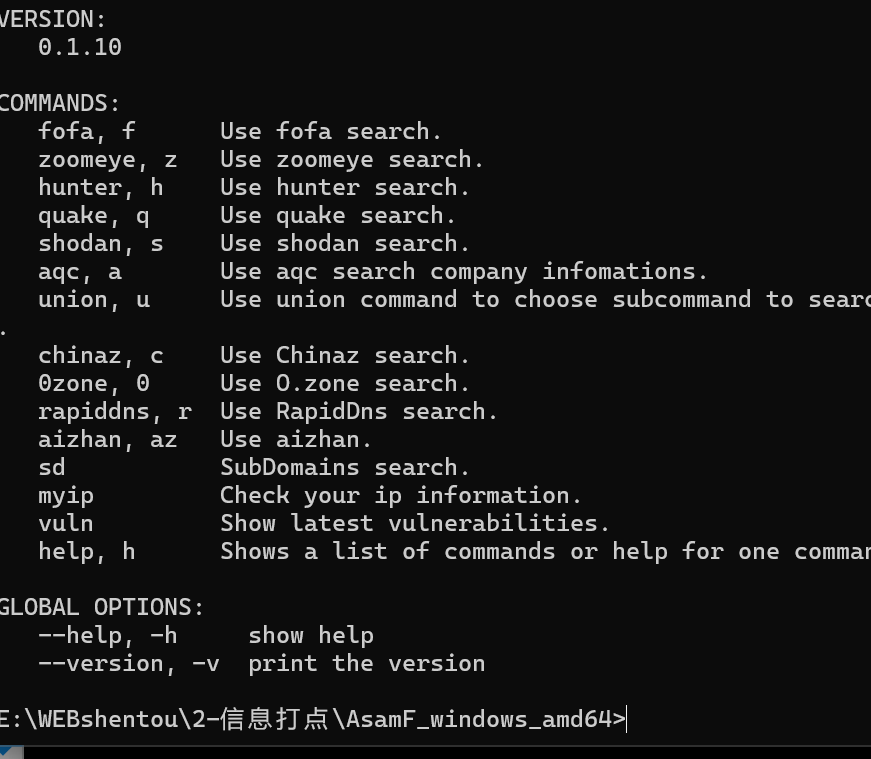
Task: Click the version number 0.1.10
Action: 80,47
